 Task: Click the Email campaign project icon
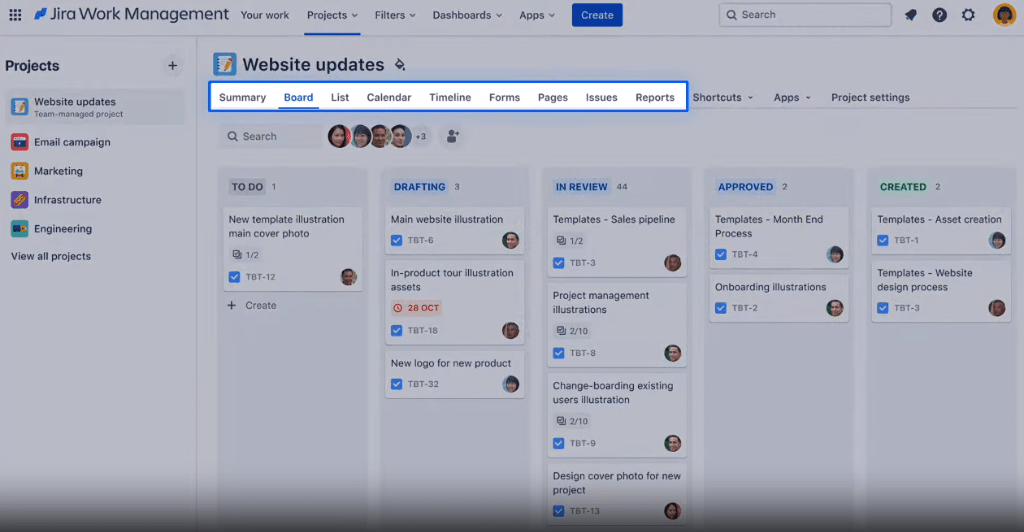(20, 142)
